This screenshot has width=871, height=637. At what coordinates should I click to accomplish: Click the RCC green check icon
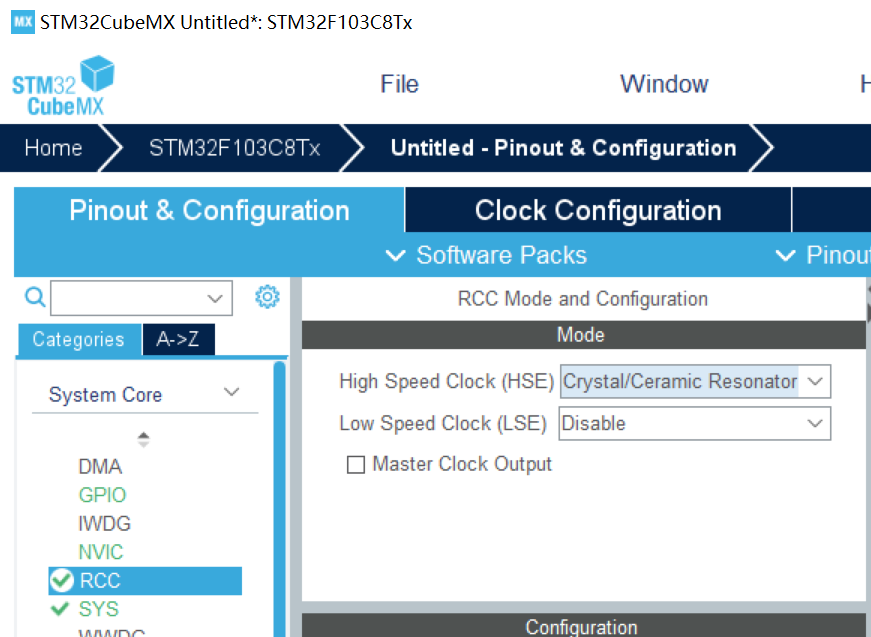(x=62, y=580)
